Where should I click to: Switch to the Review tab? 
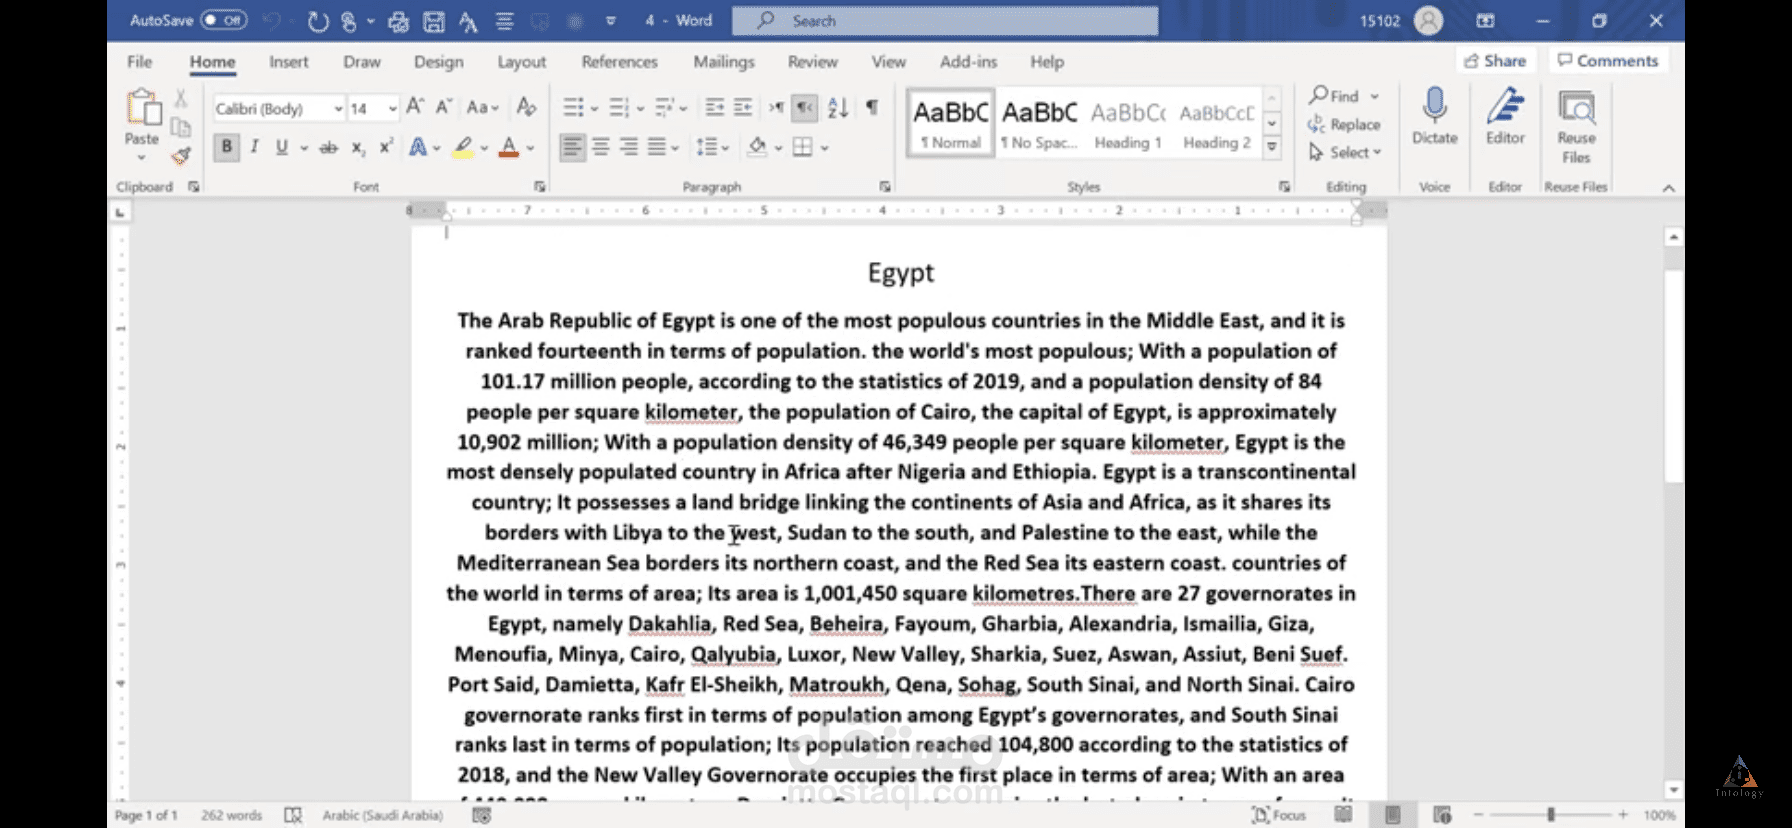click(812, 62)
